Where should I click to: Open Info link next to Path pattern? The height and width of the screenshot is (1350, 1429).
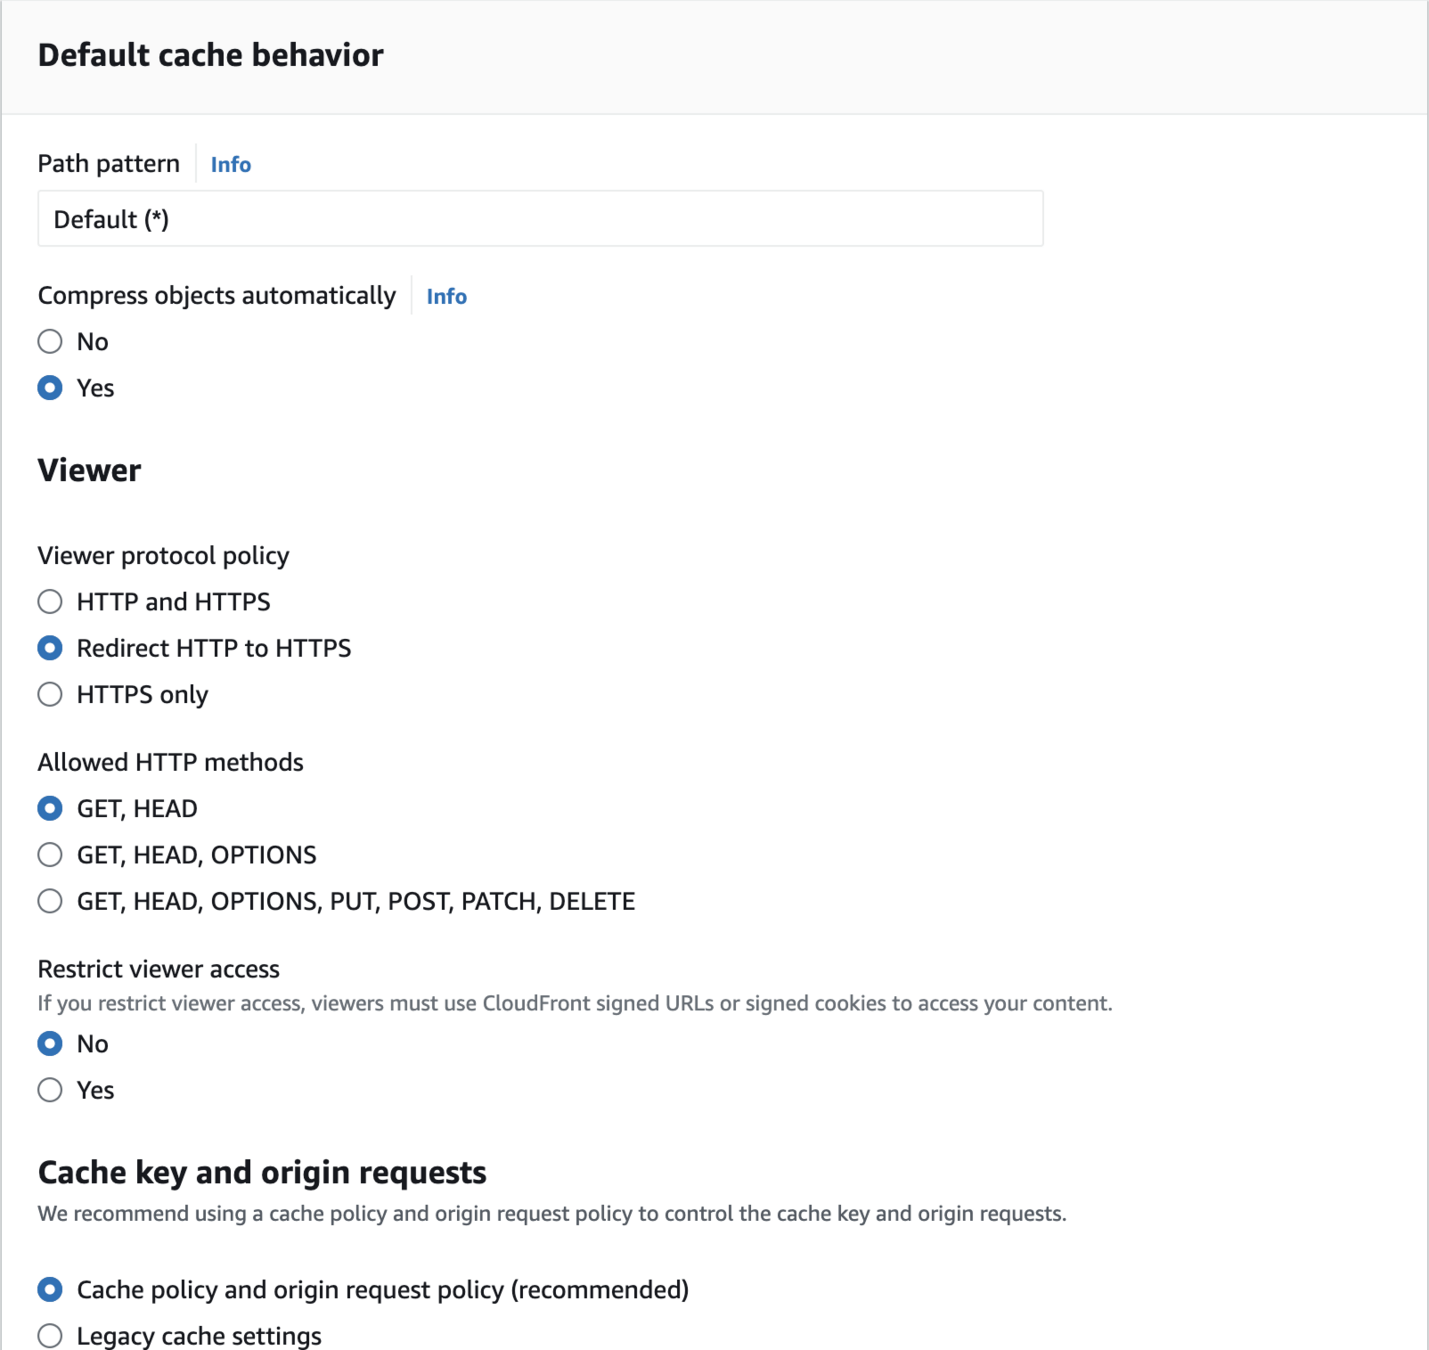tap(230, 164)
